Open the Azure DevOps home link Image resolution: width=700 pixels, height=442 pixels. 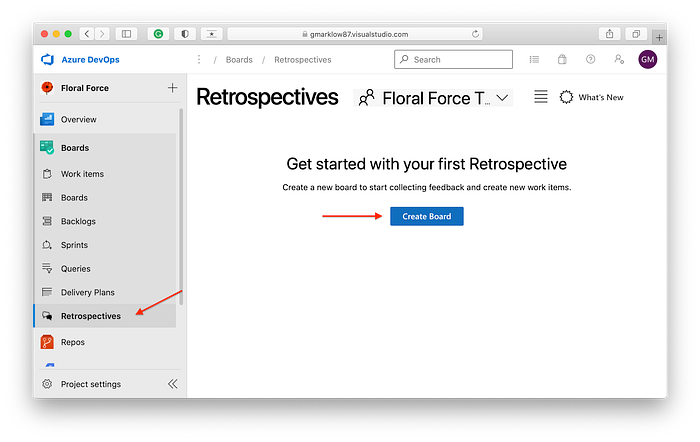click(x=90, y=59)
